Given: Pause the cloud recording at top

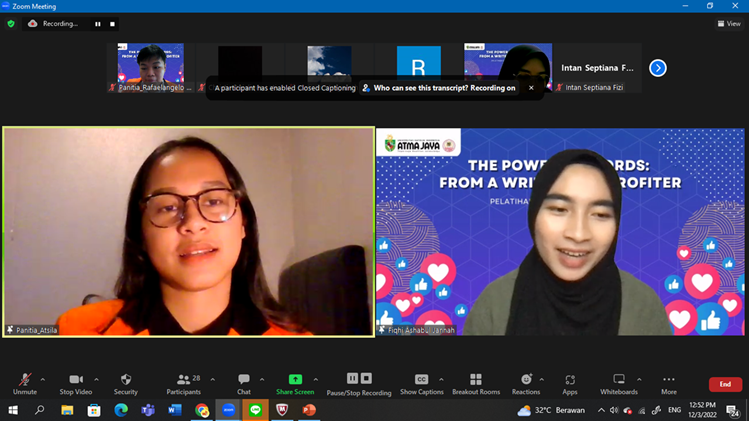Looking at the screenshot, I should tap(98, 24).
